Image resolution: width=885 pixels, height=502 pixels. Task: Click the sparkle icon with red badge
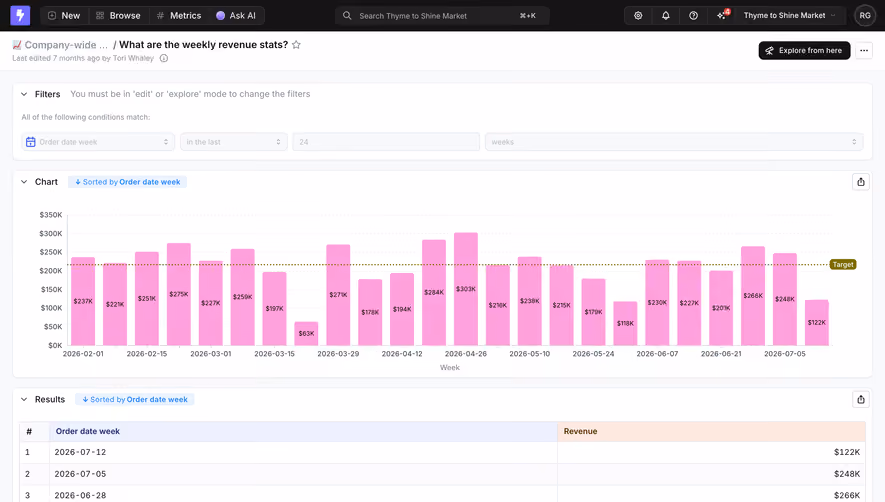pyautogui.click(x=722, y=15)
